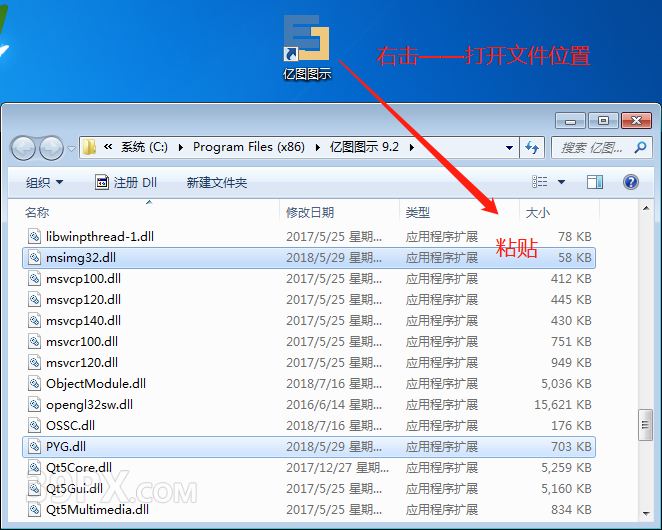The image size is (662, 530).
Task: Click 15,621 KB size of opengl32sw.dll
Action: [x=563, y=405]
